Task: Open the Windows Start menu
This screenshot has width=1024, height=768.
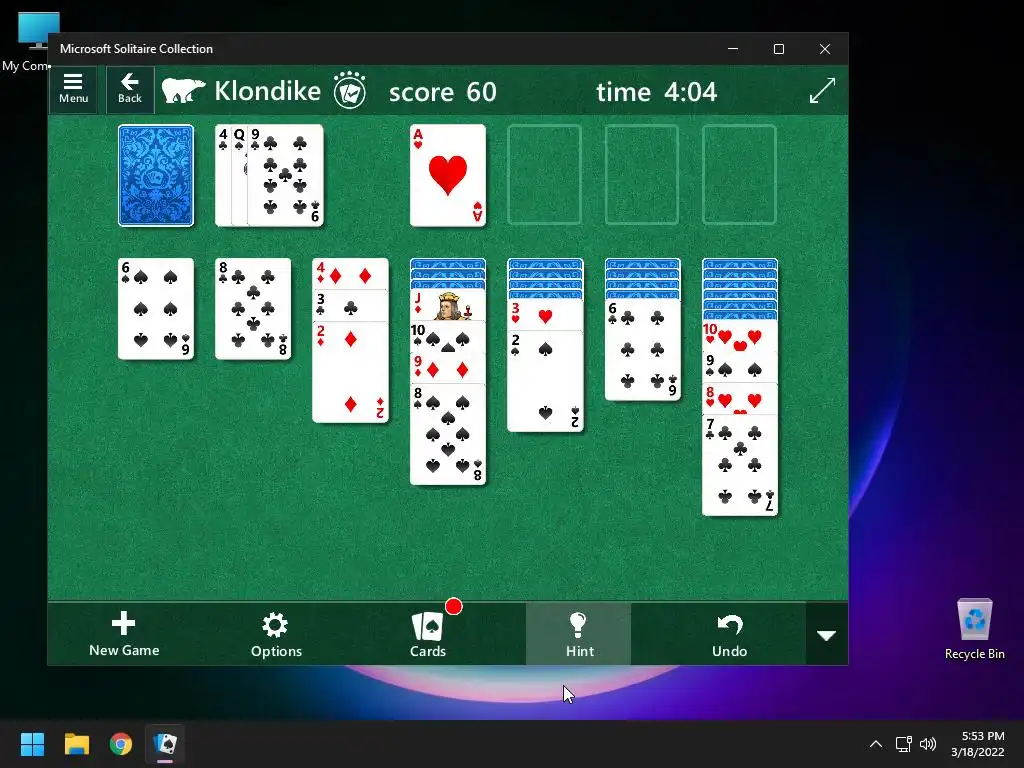Action: point(32,744)
